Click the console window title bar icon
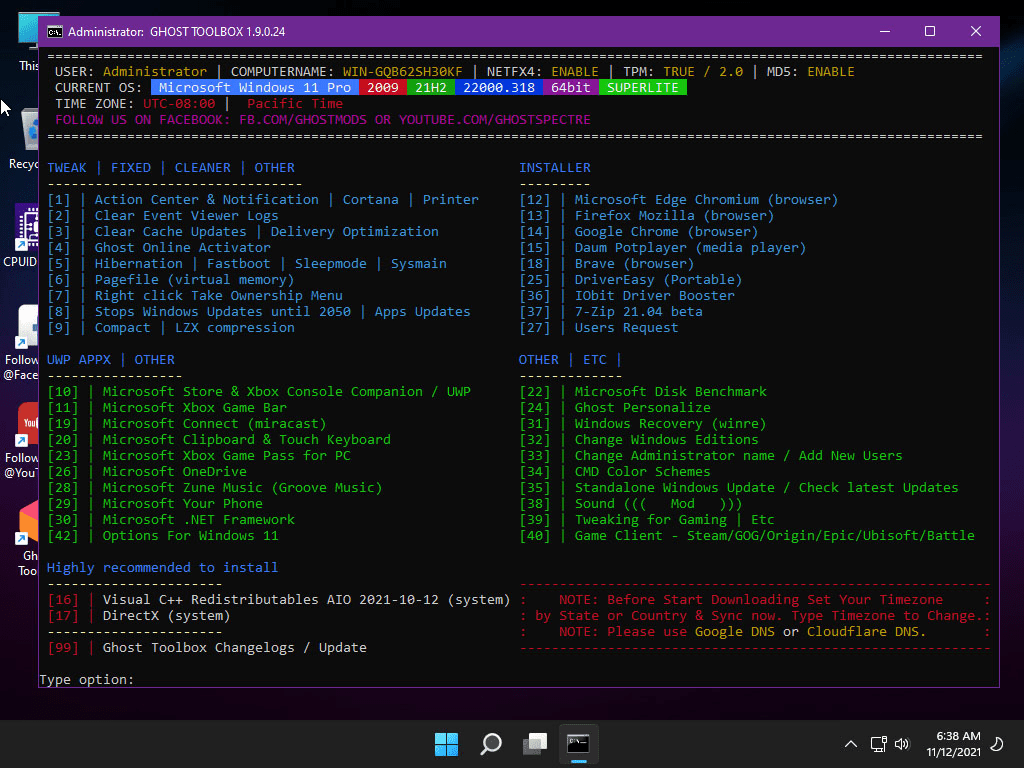The image size is (1024, 768). click(x=56, y=31)
